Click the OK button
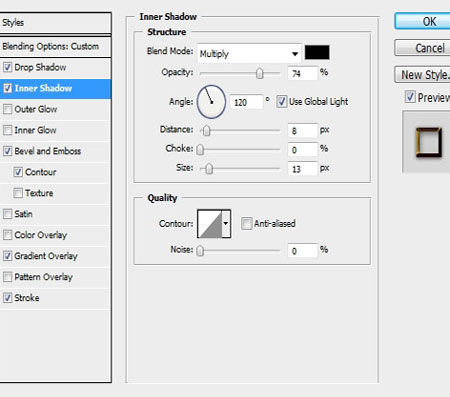The image size is (450, 397). click(423, 22)
